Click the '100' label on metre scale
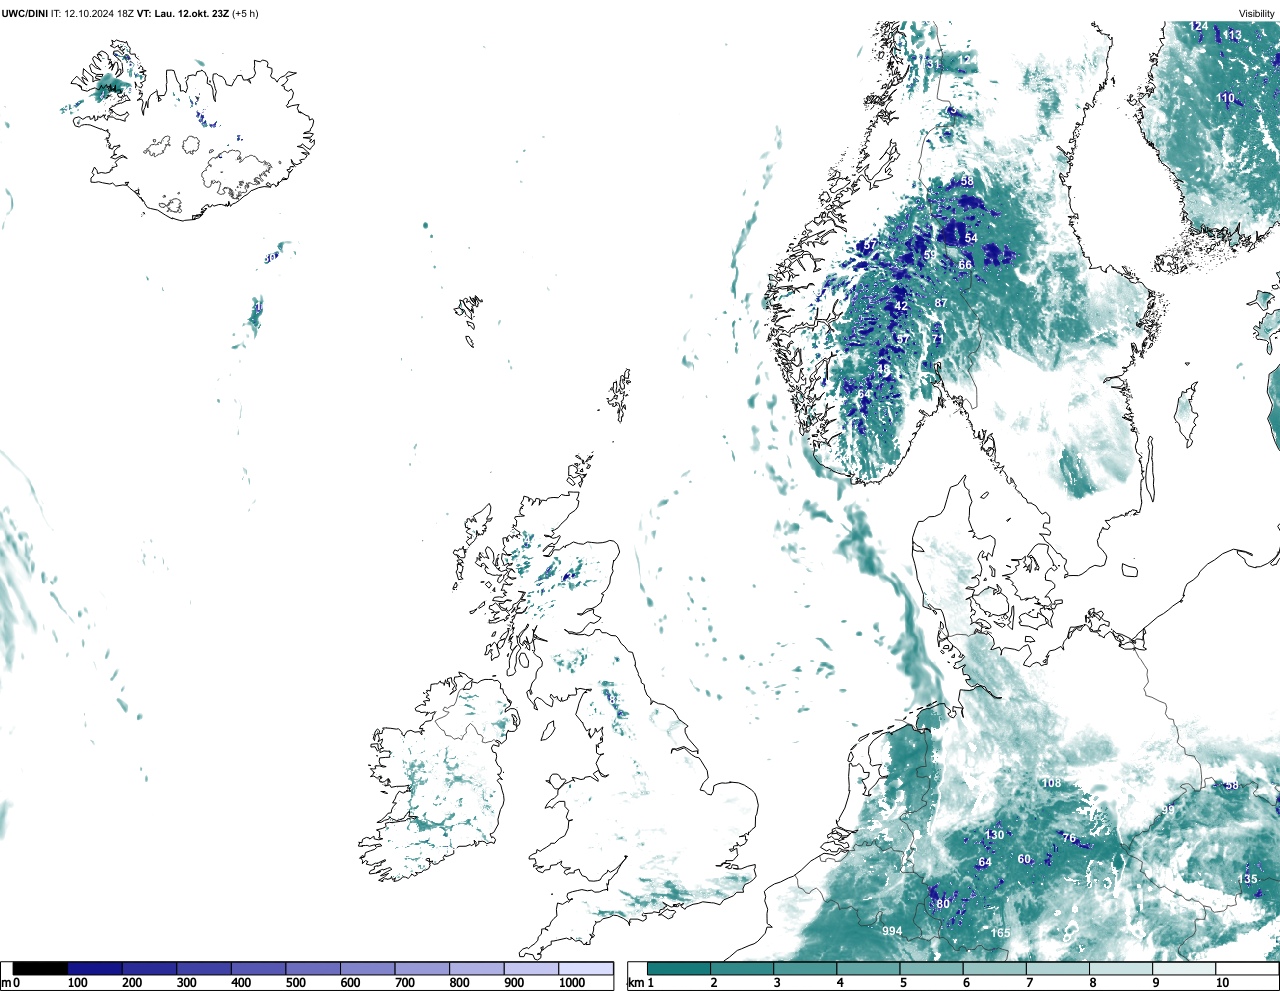The width and height of the screenshot is (1280, 991). click(x=77, y=983)
